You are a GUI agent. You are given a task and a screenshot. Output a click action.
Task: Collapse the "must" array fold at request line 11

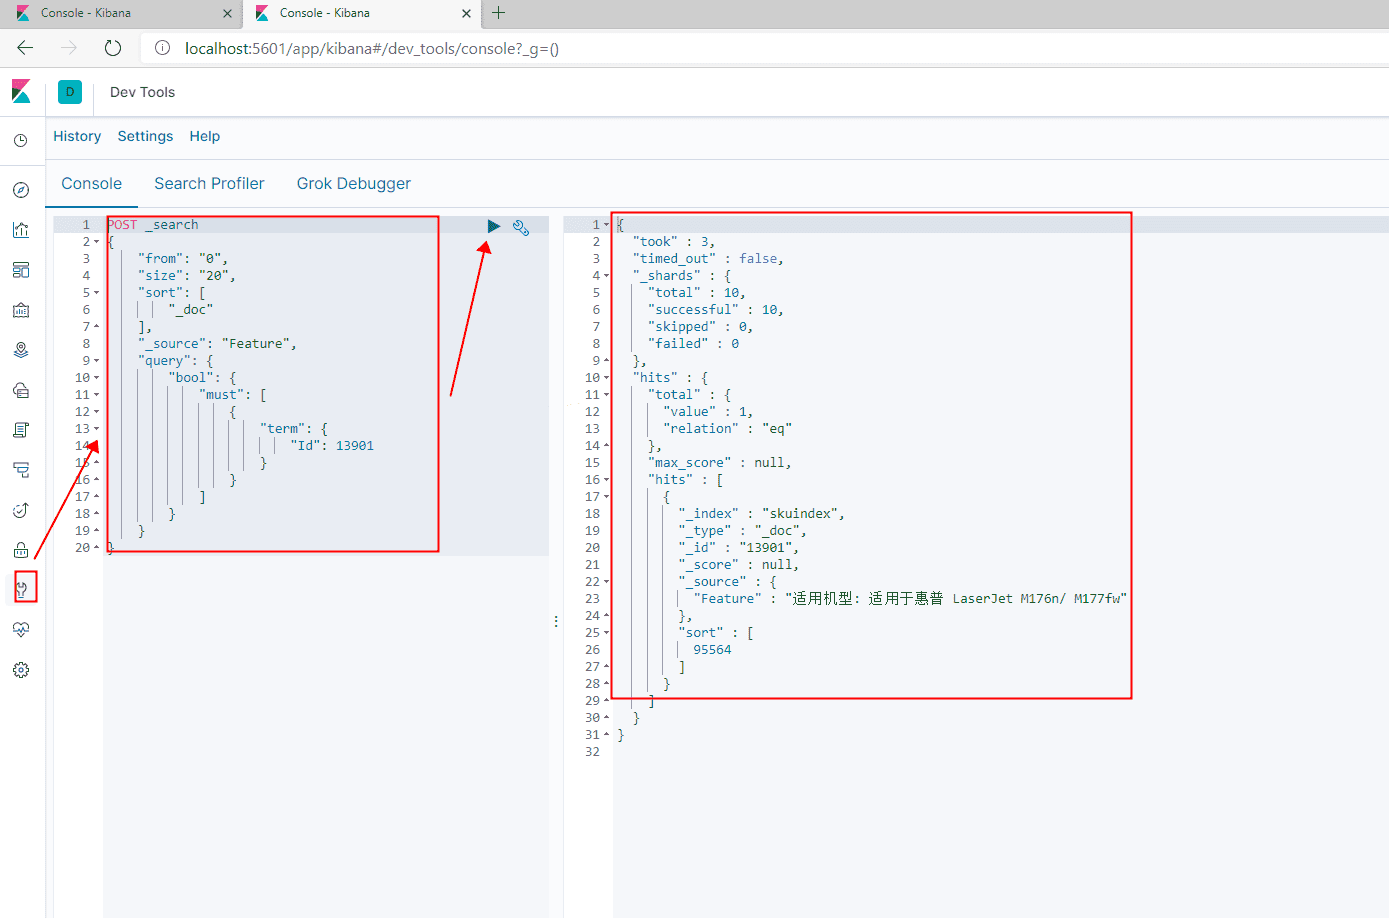[x=97, y=395]
